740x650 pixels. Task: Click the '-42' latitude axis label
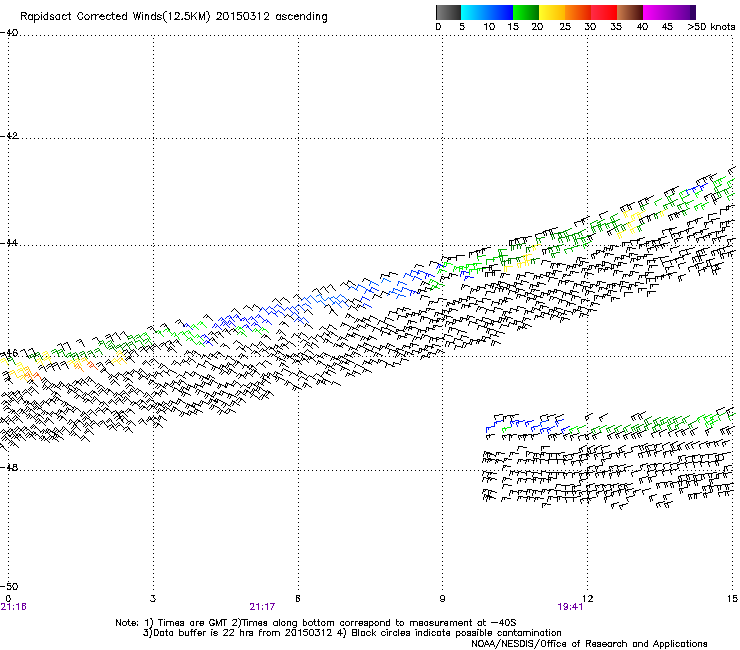(9, 136)
